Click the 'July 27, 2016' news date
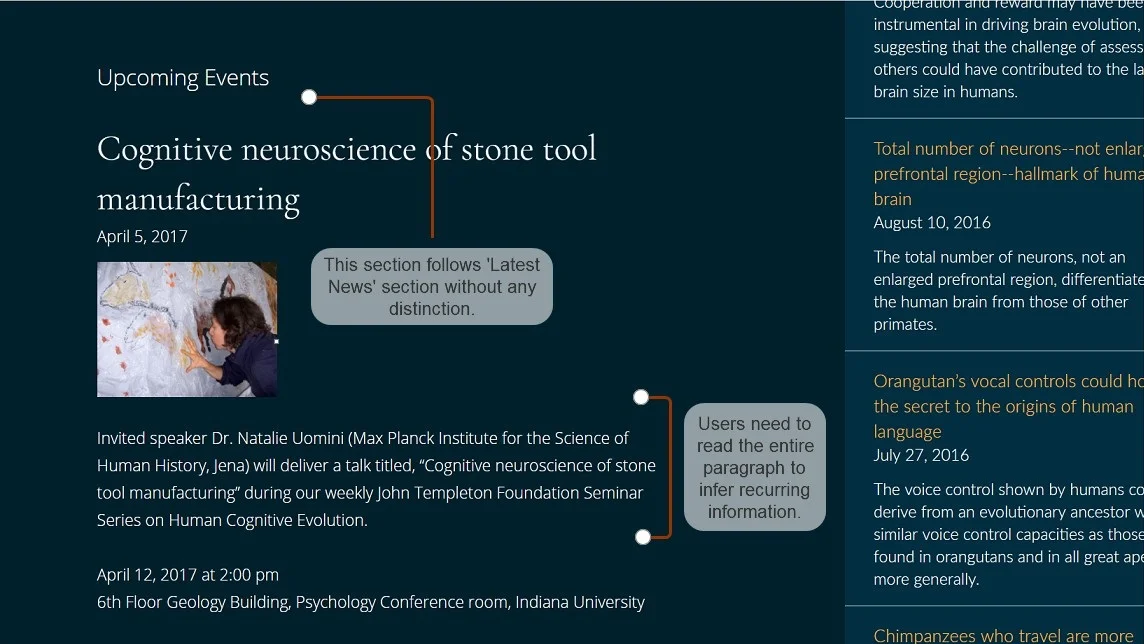Screen dimensions: 1144x644 click(x=921, y=455)
